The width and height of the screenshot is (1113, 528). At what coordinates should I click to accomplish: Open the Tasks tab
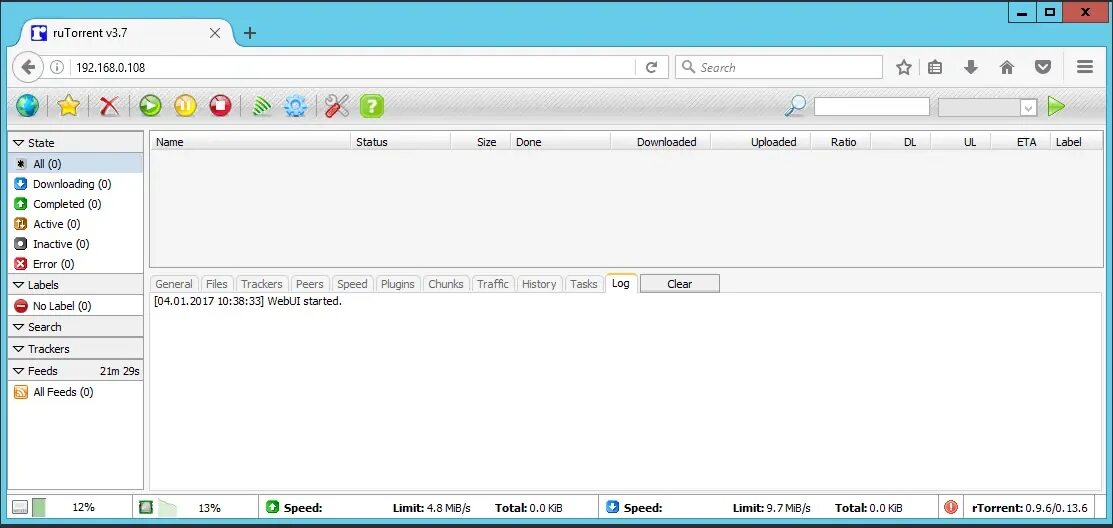(x=583, y=284)
